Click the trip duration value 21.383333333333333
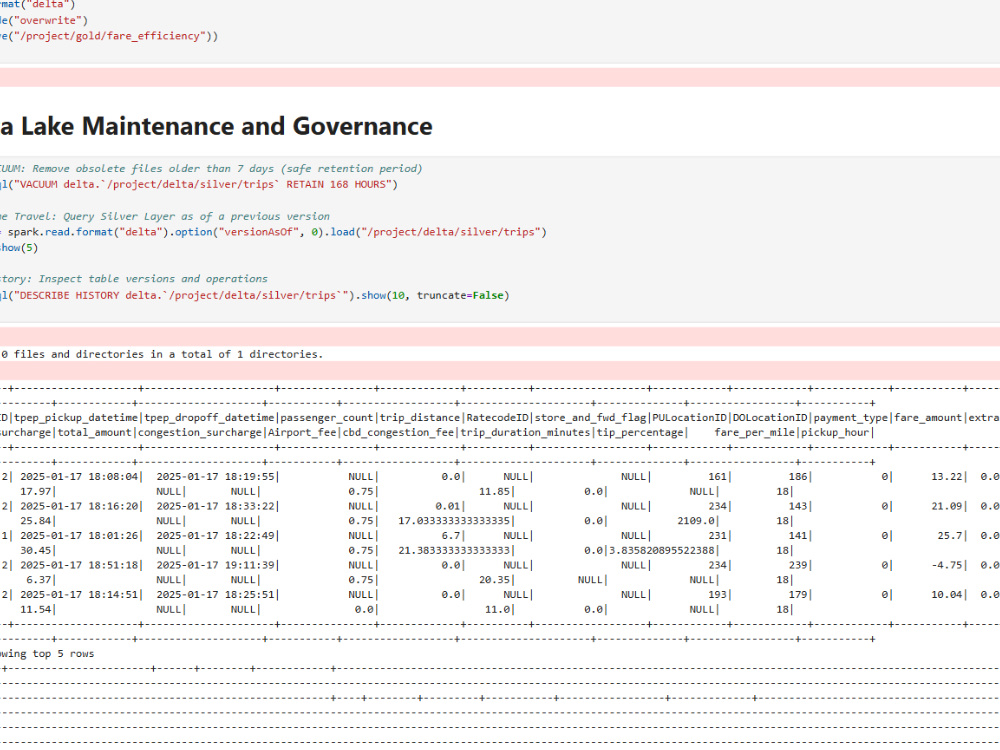1000x750 pixels. (454, 550)
